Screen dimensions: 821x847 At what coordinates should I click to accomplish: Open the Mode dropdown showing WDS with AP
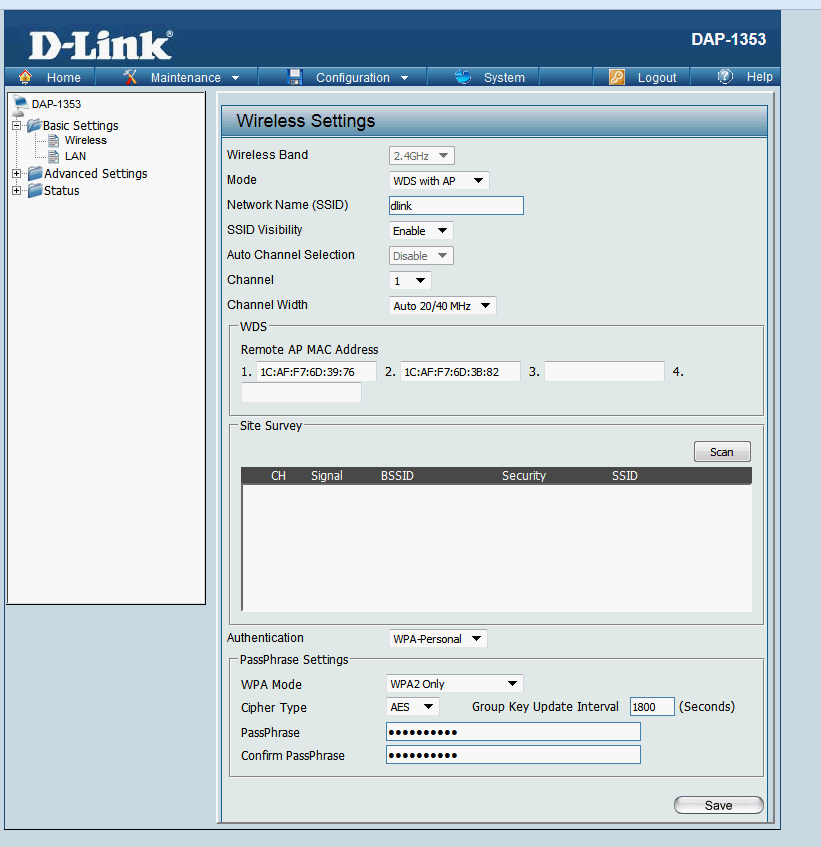point(439,180)
